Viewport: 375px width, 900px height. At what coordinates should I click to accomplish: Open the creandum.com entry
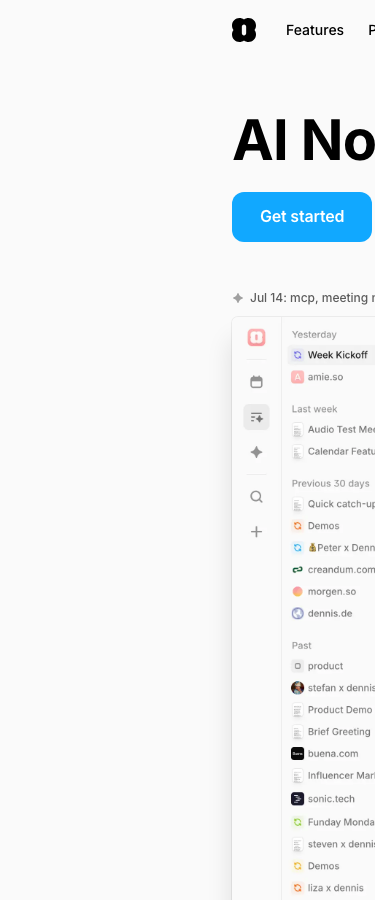pos(341,569)
